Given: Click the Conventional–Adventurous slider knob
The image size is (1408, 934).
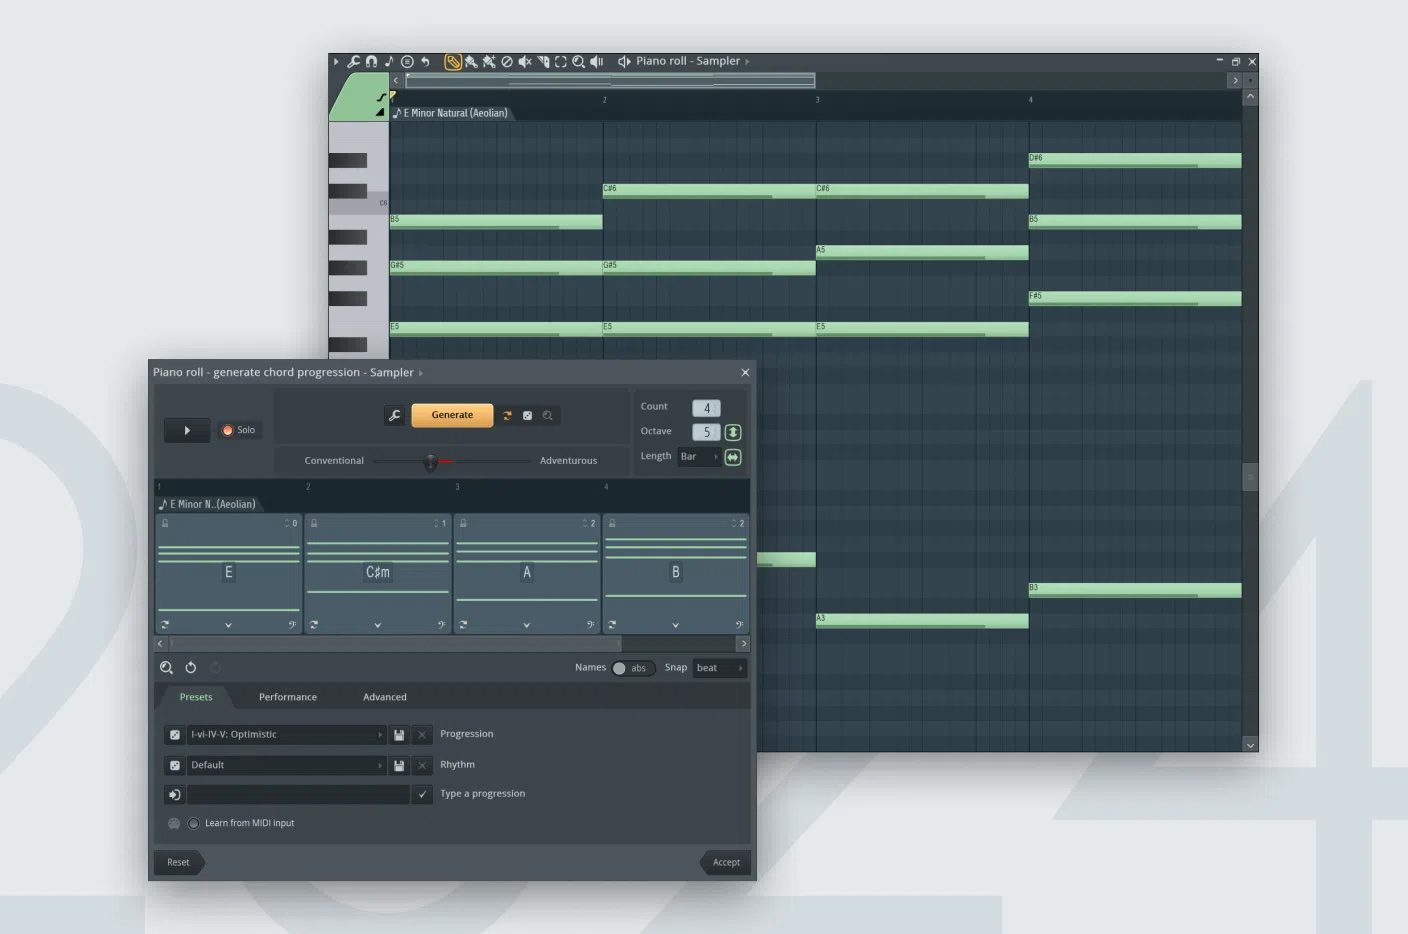Looking at the screenshot, I should (430, 462).
